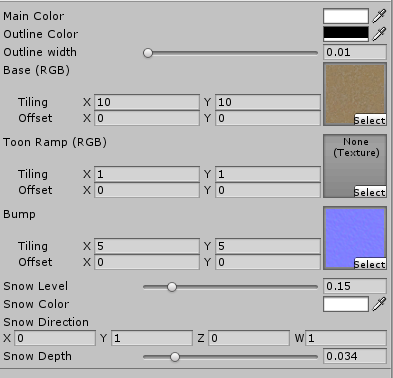Pick Main Color with eyedropper icon
393x378 pixels.
[379, 16]
